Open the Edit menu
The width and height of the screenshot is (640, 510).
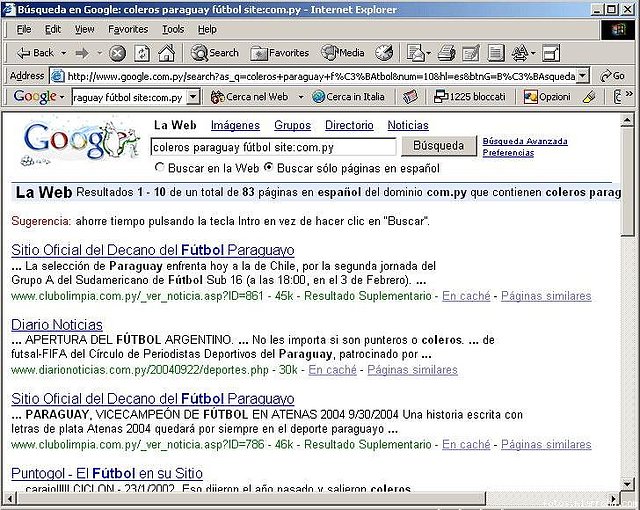click(x=53, y=29)
